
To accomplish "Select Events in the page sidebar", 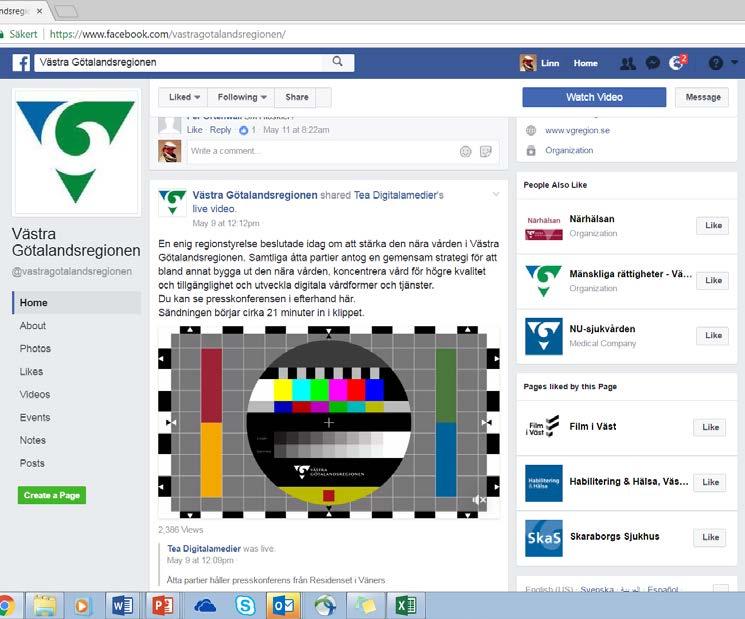I will point(35,418).
